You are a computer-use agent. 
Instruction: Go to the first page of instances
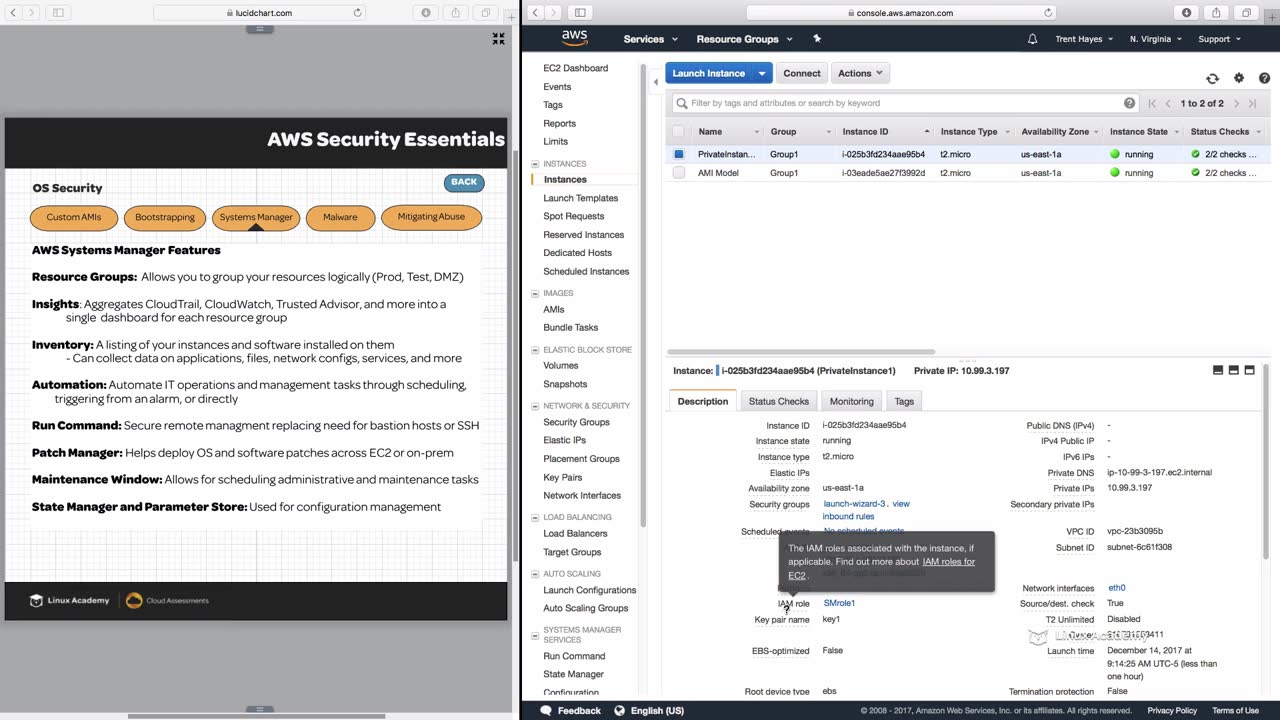pyautogui.click(x=1152, y=103)
